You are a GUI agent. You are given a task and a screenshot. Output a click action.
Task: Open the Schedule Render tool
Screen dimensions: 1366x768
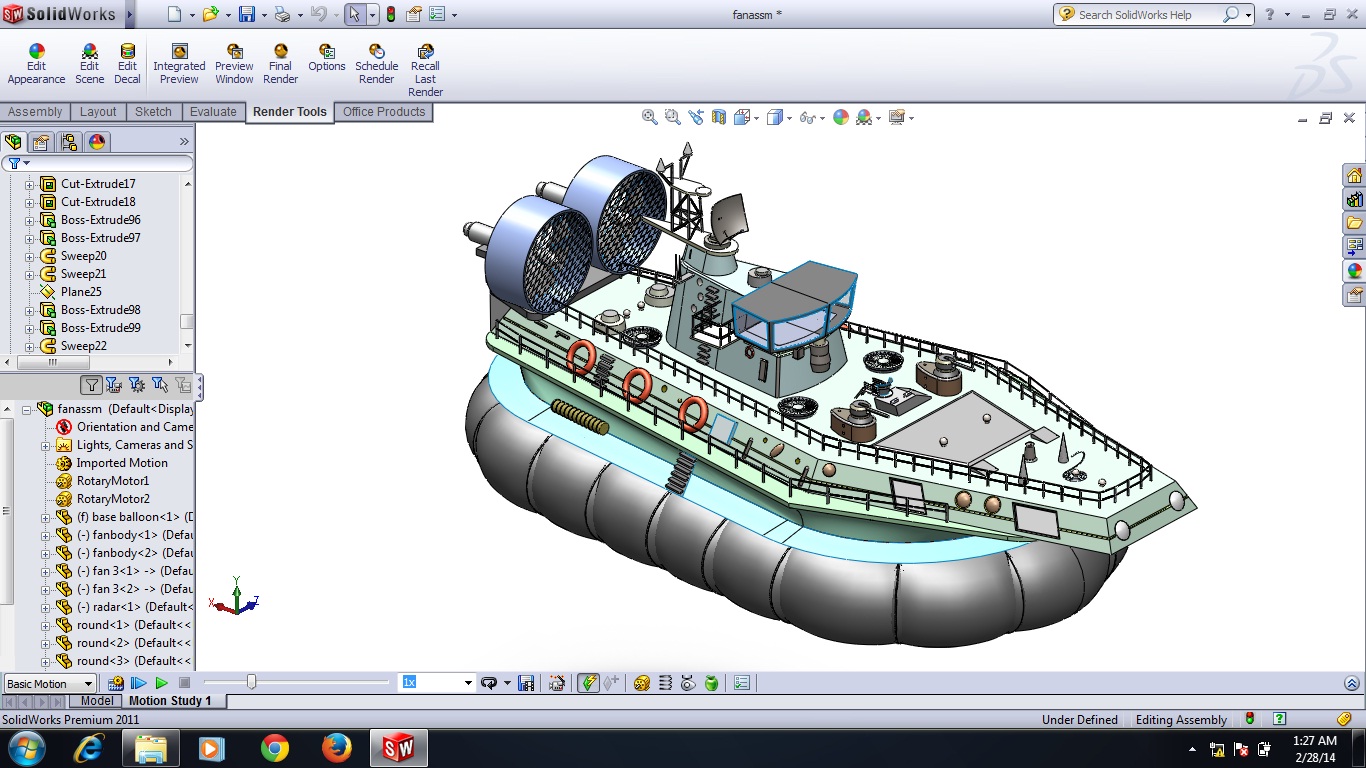click(376, 52)
